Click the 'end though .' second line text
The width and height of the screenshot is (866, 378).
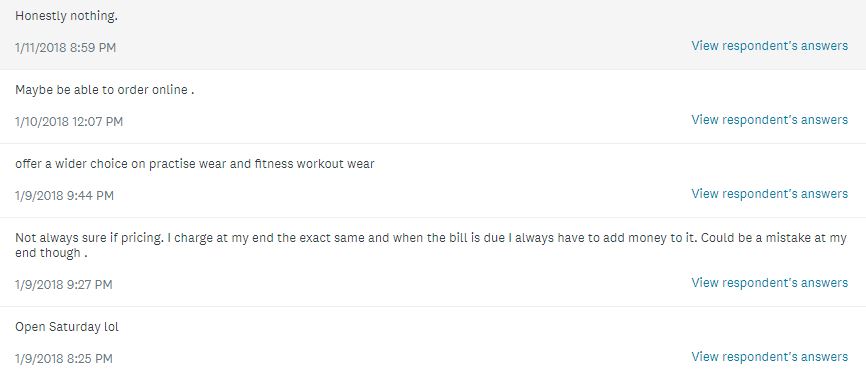pyautogui.click(x=51, y=254)
